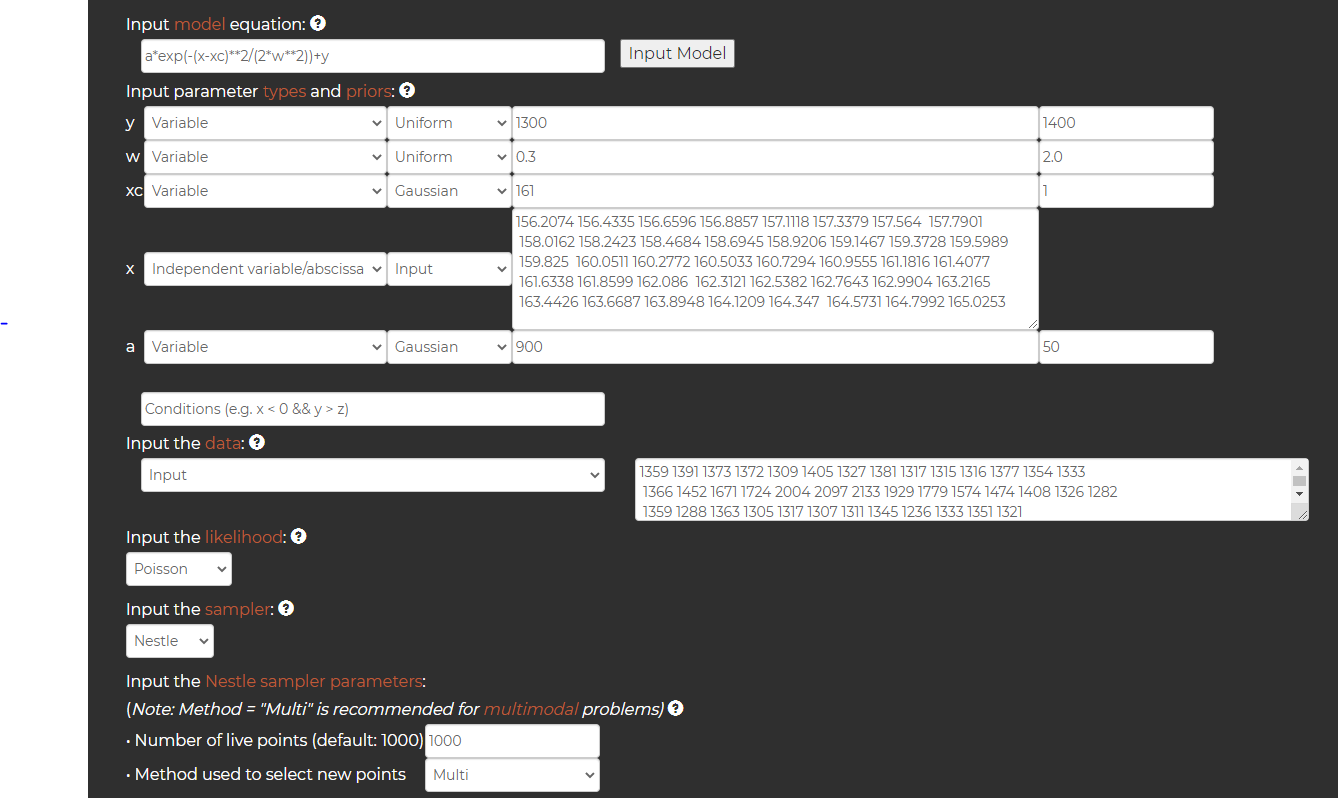Open the Uniform prior dropdown for w

coord(449,156)
